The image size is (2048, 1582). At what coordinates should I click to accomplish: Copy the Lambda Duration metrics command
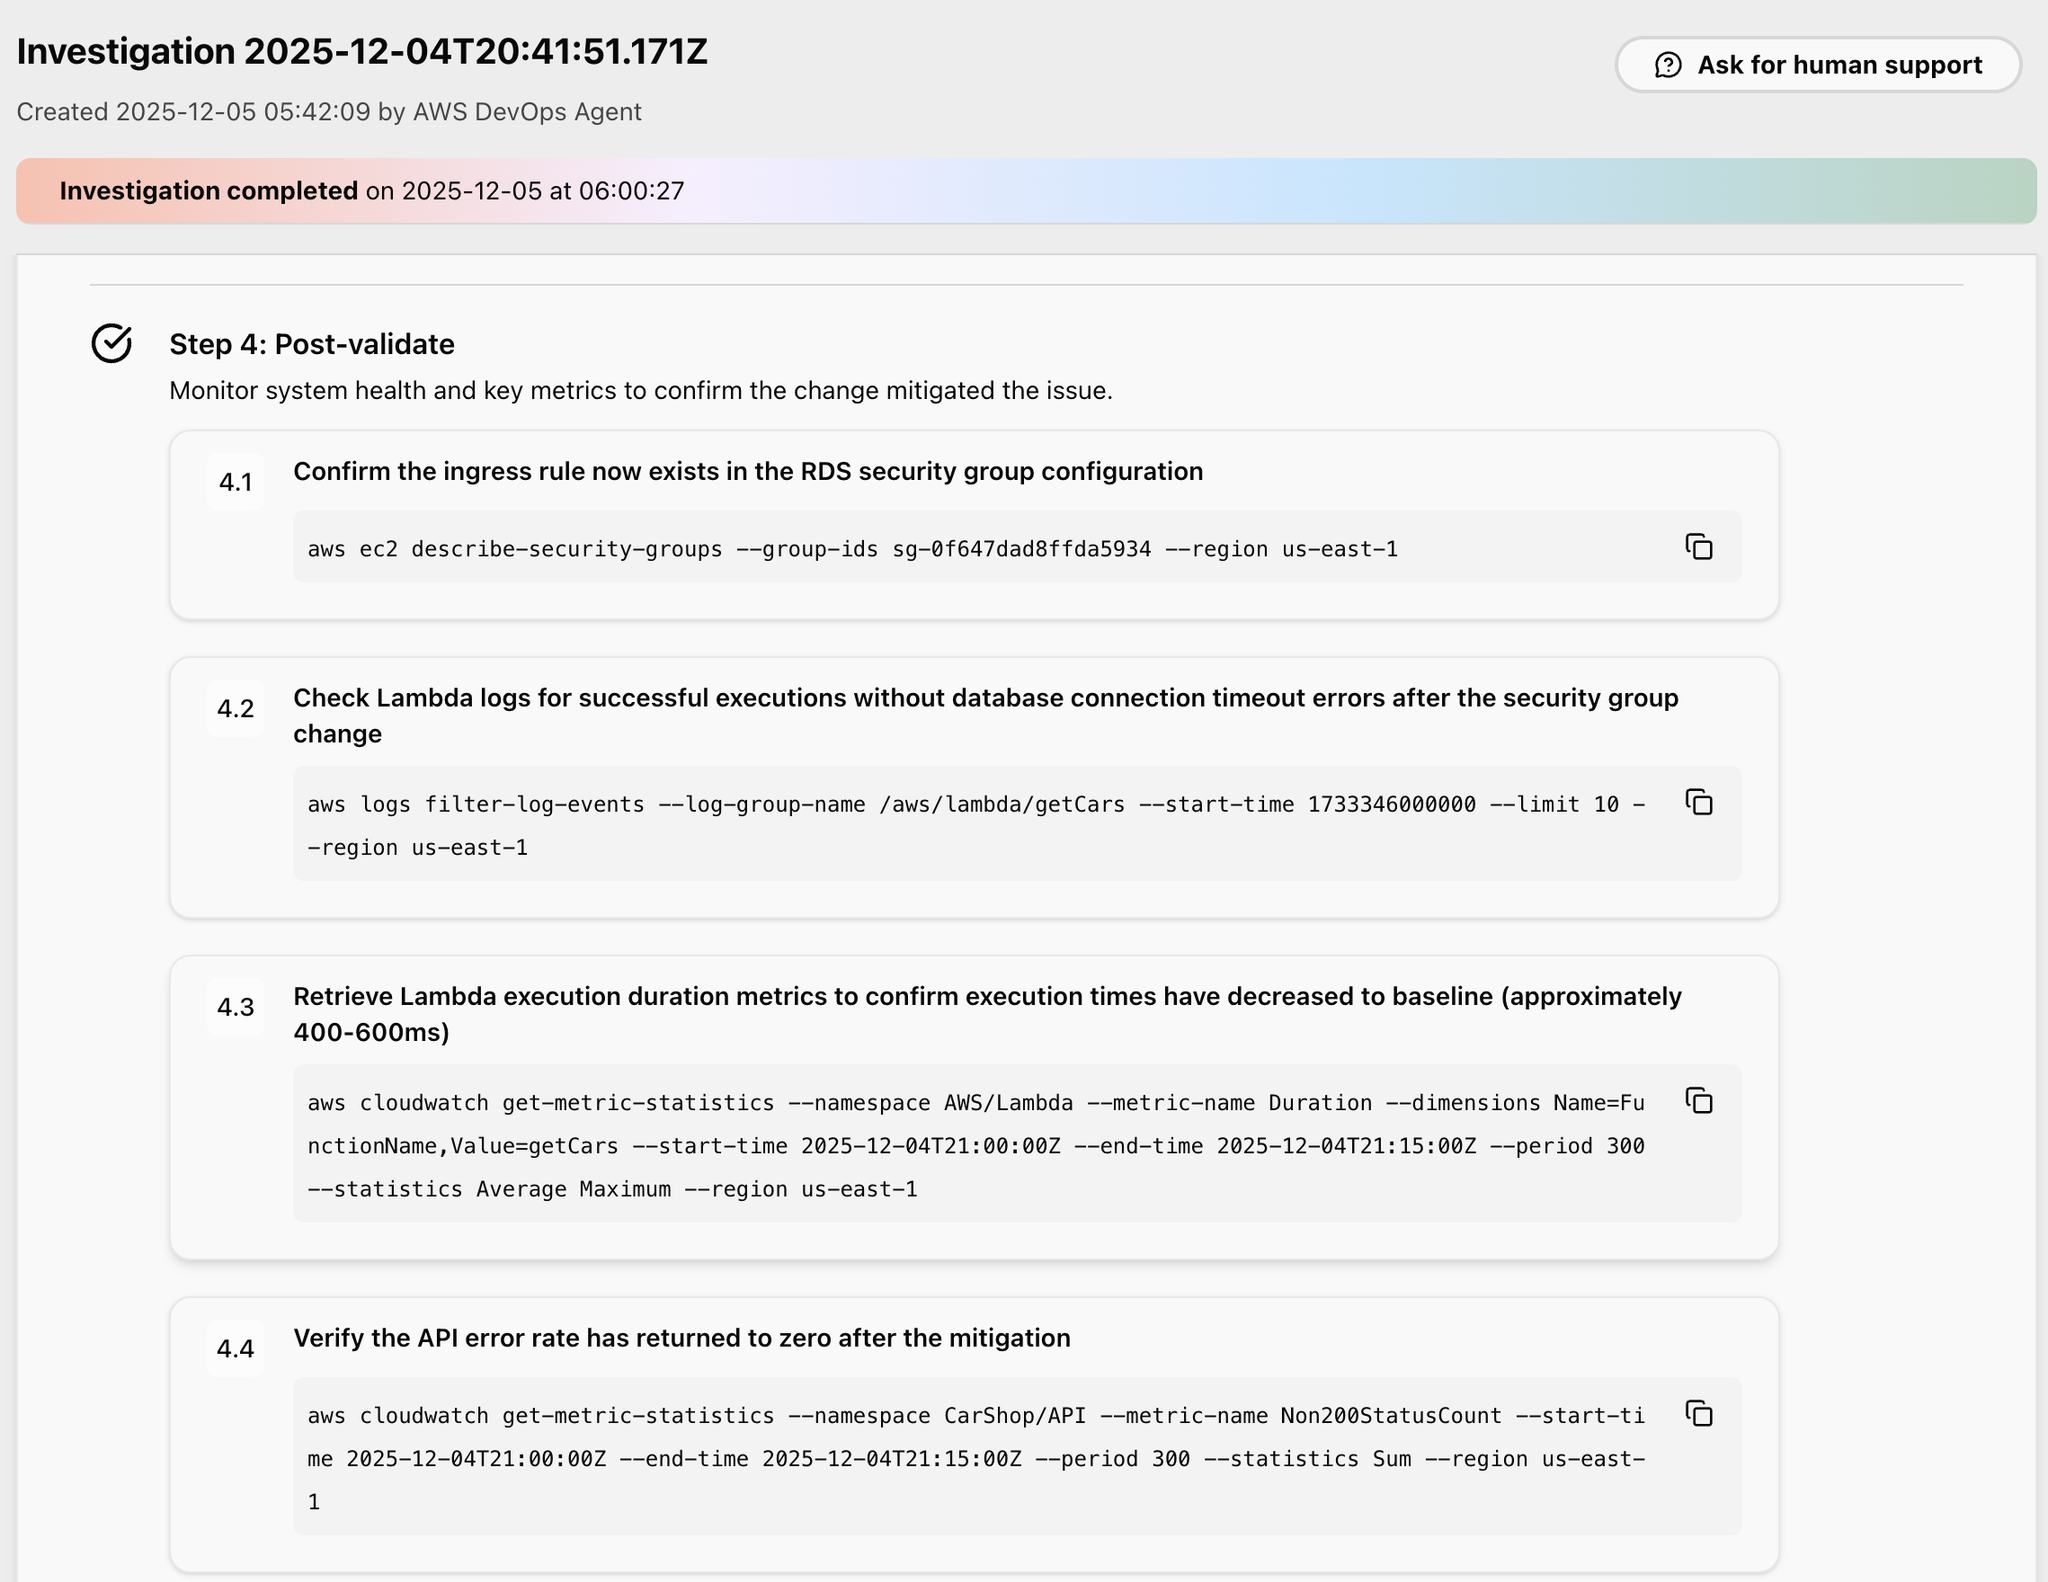click(1699, 1101)
